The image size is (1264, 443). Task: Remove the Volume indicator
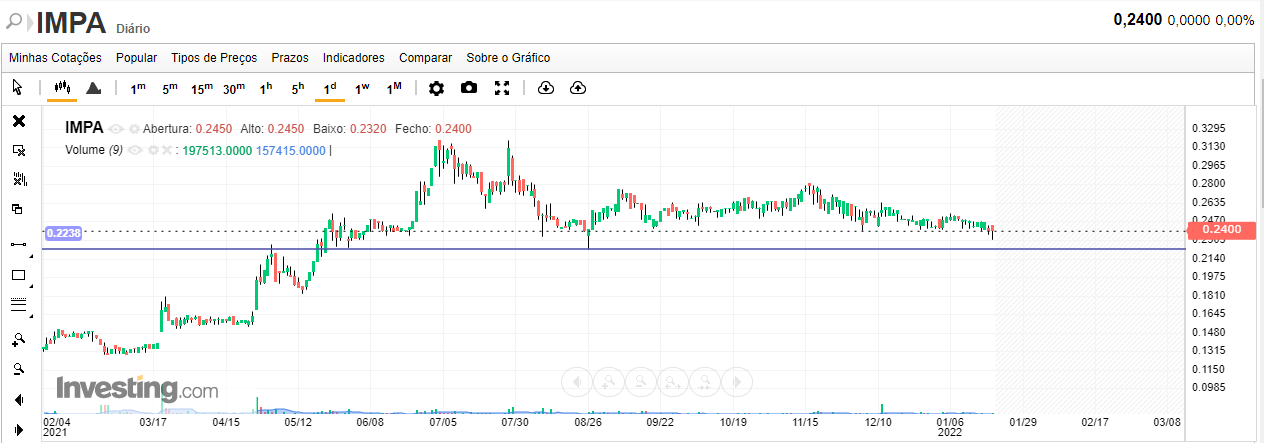167,150
